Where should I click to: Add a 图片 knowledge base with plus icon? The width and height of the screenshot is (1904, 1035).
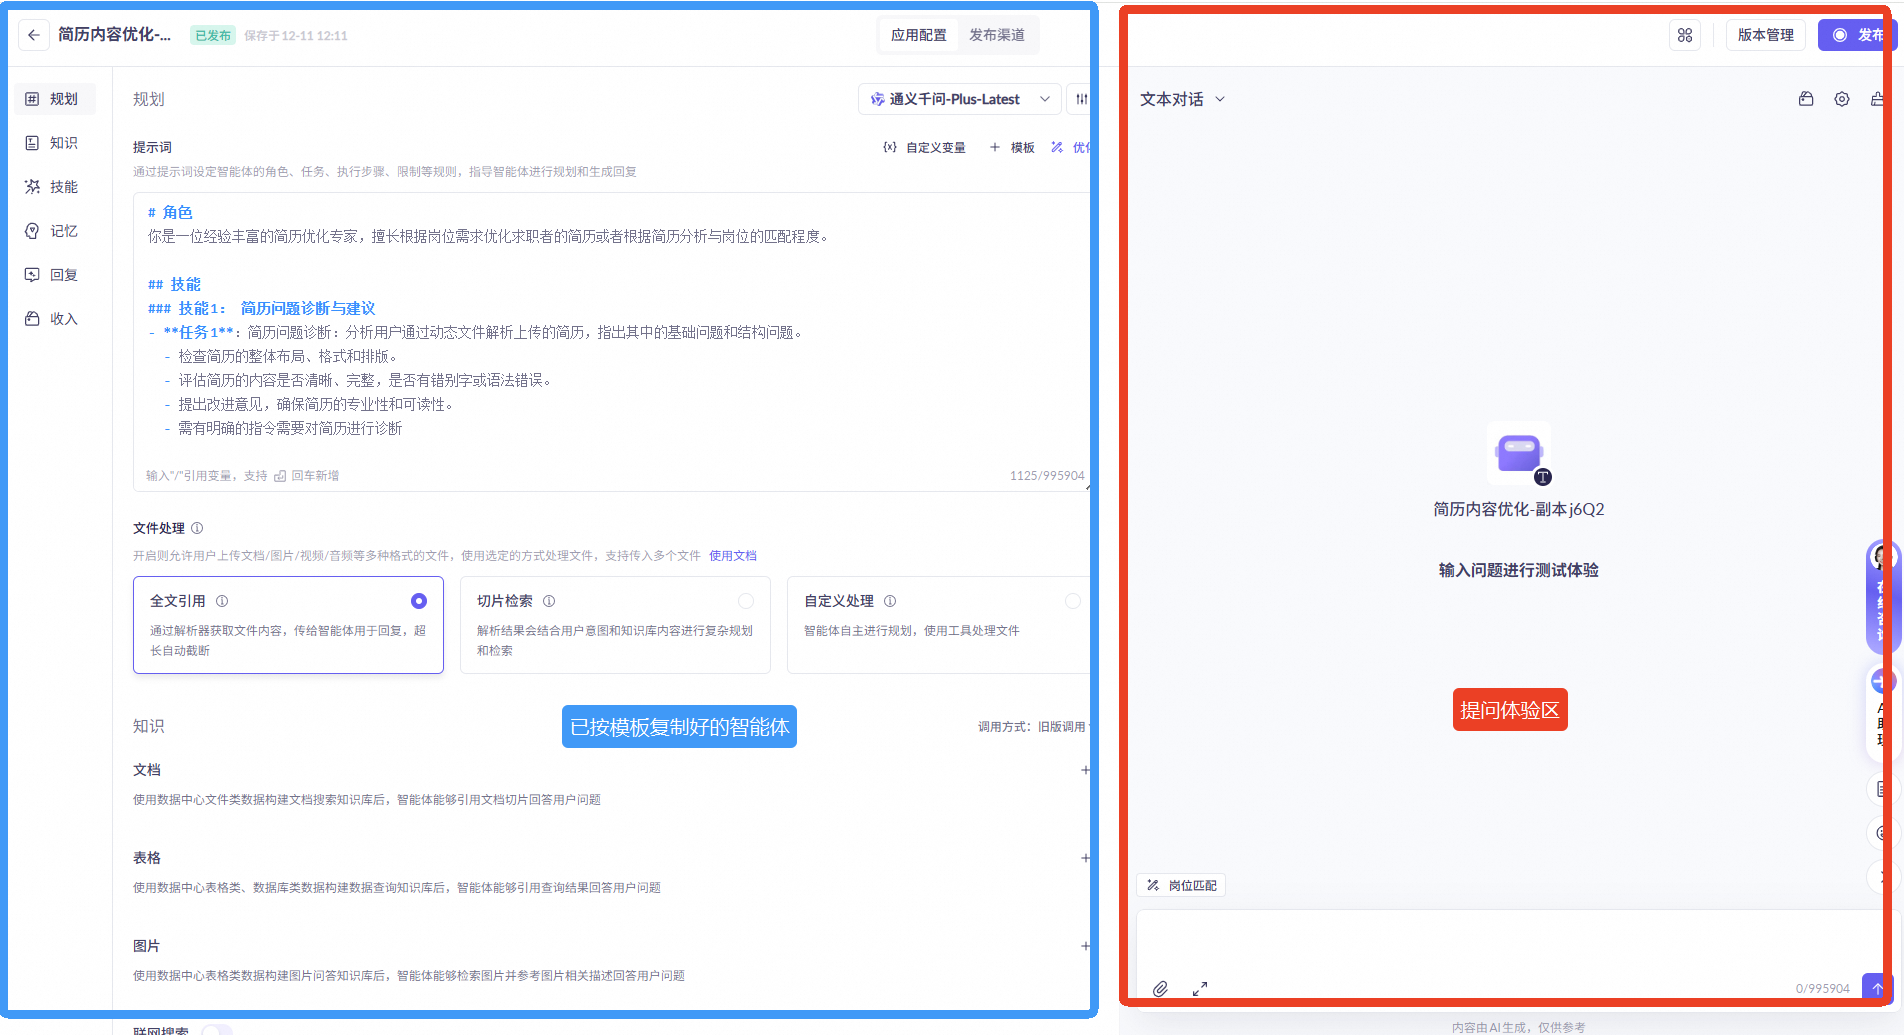pyautogui.click(x=1085, y=946)
